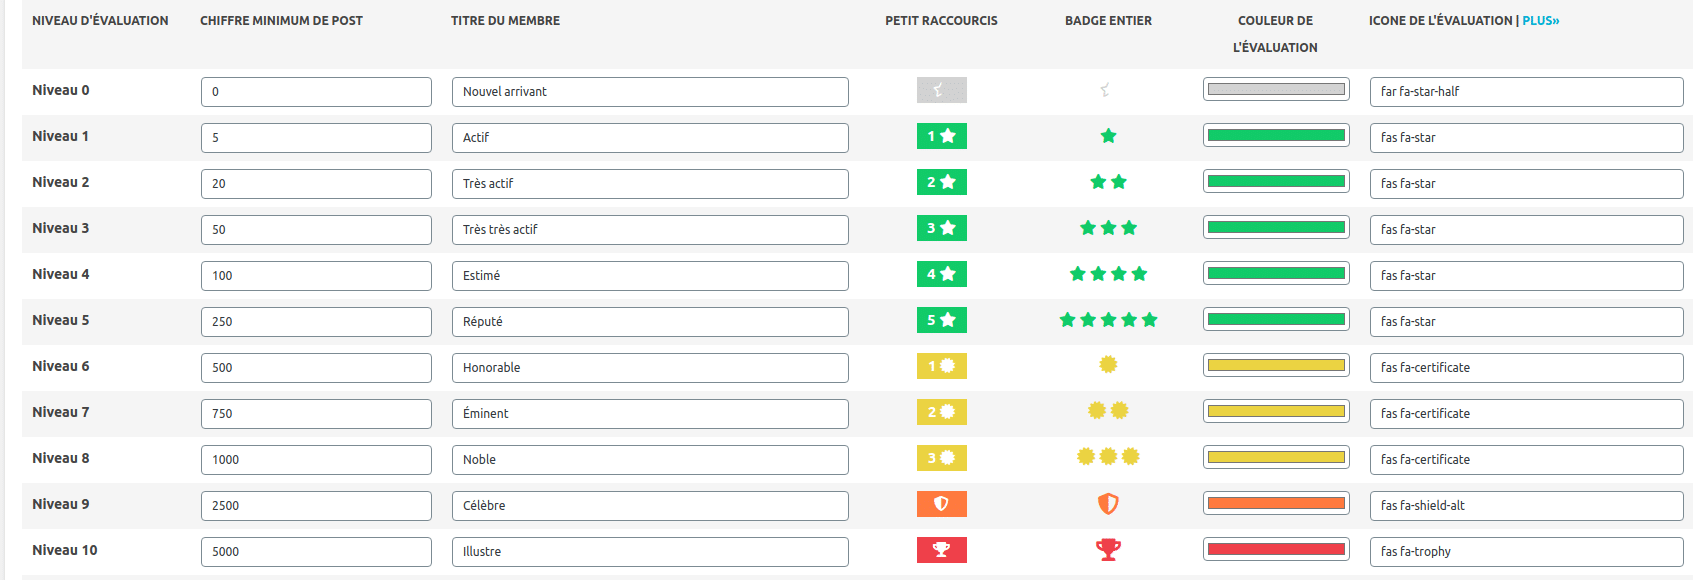The height and width of the screenshot is (580, 1701).
Task: Open the PLUS» icon link
Action: pyautogui.click(x=1540, y=20)
